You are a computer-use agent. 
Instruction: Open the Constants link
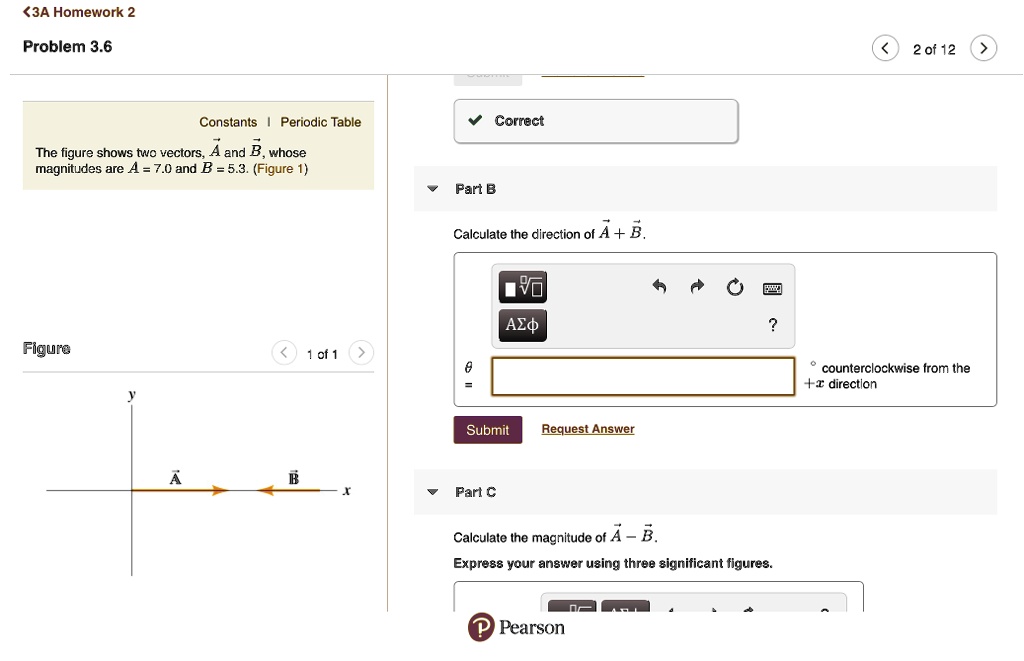(x=228, y=122)
